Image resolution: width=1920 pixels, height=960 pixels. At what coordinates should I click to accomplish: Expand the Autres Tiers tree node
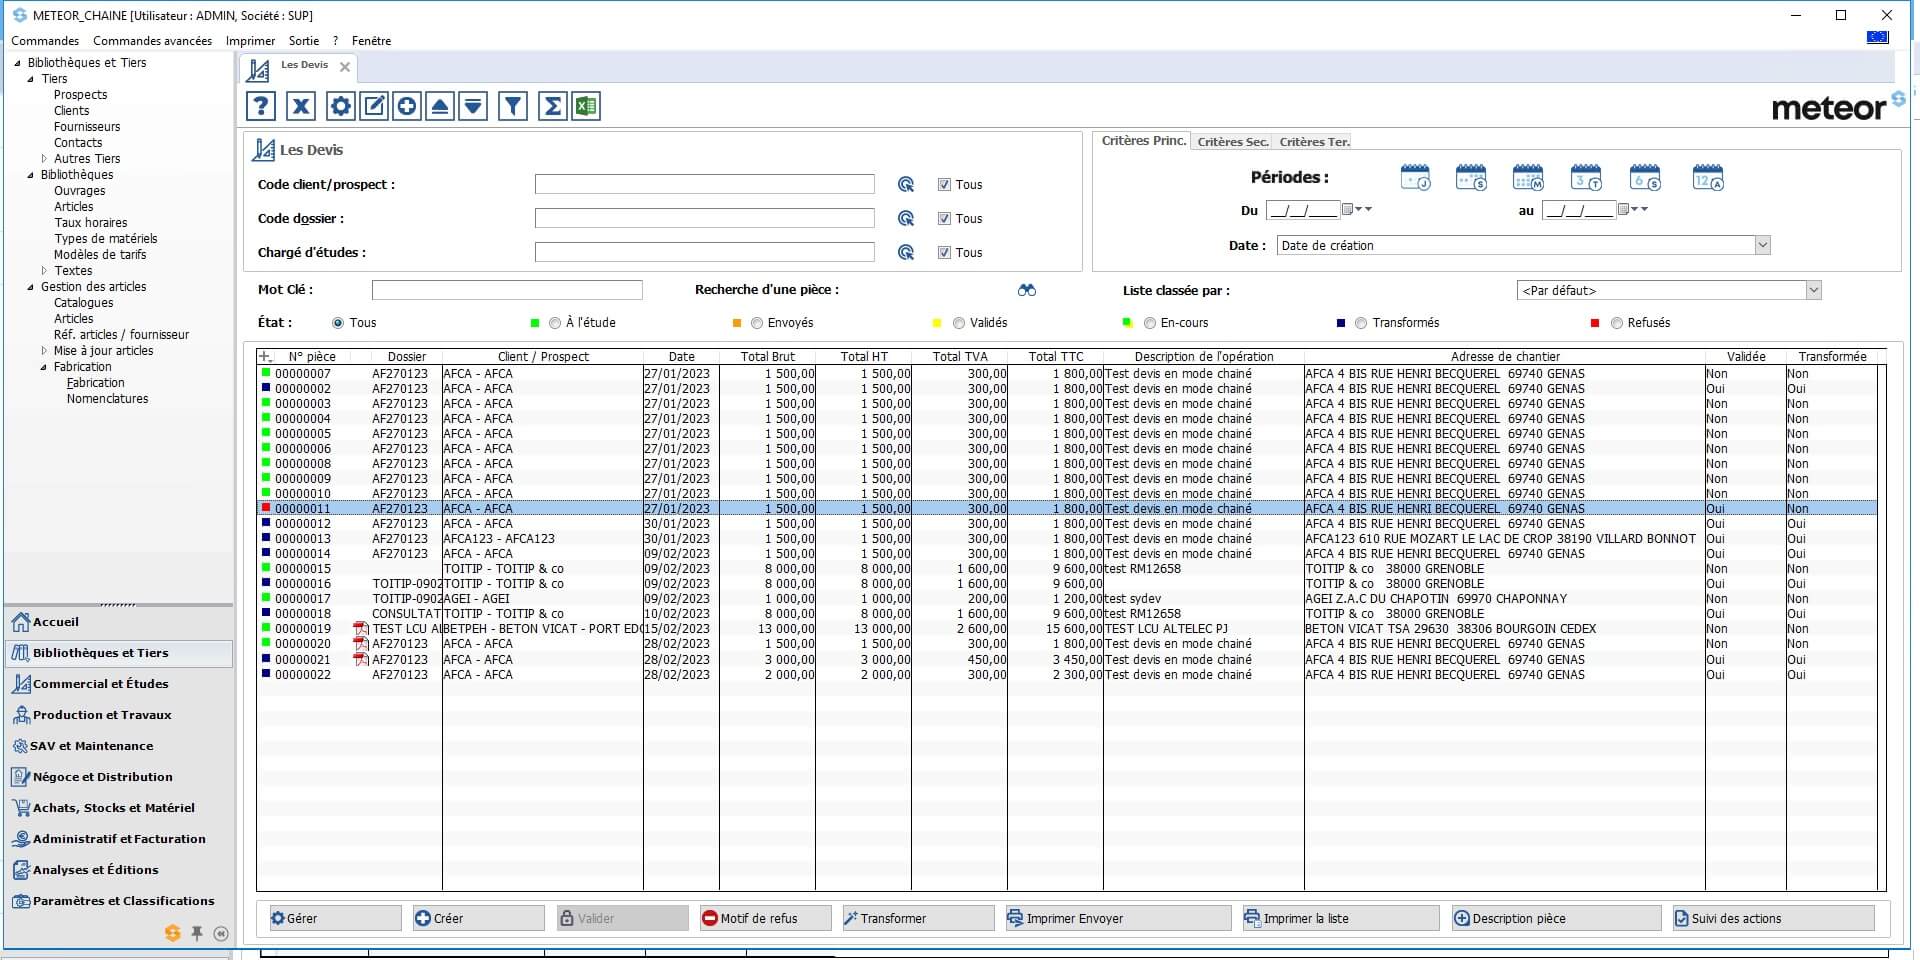click(x=44, y=159)
